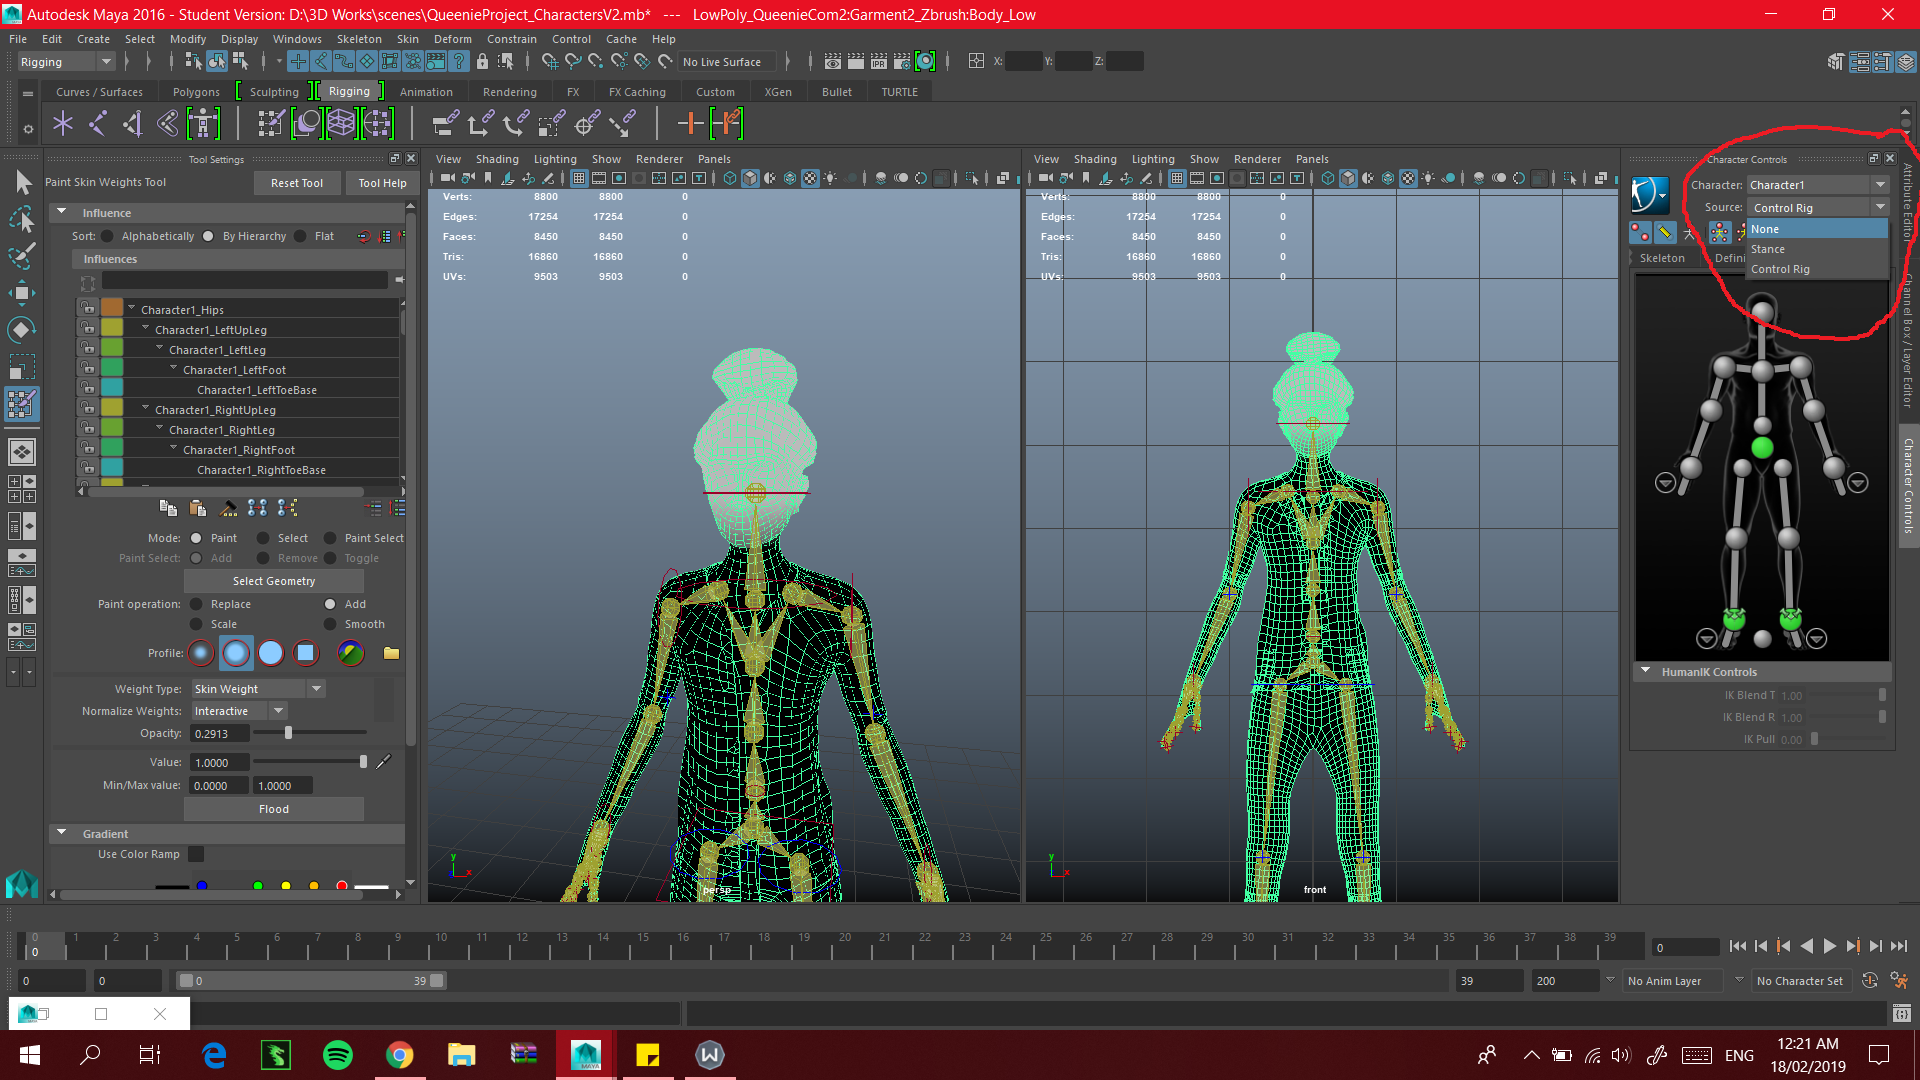Paste influence weights icon

(x=197, y=508)
